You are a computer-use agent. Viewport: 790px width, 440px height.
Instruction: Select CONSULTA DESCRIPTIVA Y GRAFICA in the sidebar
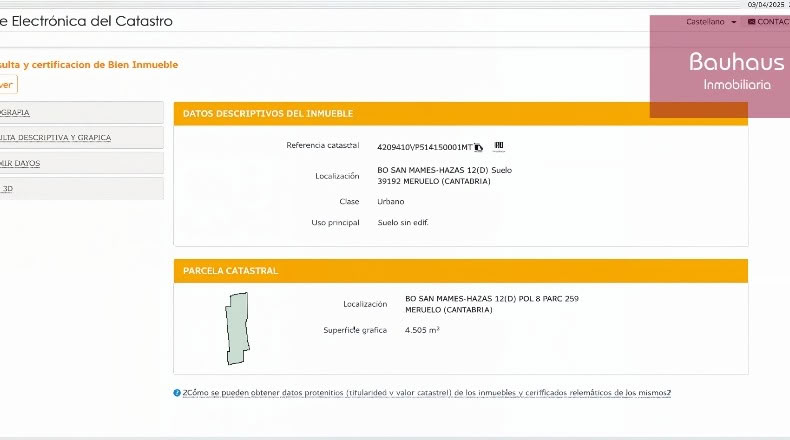pos(81,138)
